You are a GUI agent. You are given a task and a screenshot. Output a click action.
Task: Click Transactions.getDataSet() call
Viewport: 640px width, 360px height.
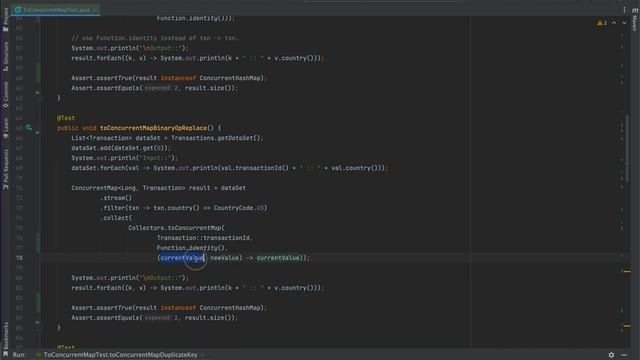(216, 138)
